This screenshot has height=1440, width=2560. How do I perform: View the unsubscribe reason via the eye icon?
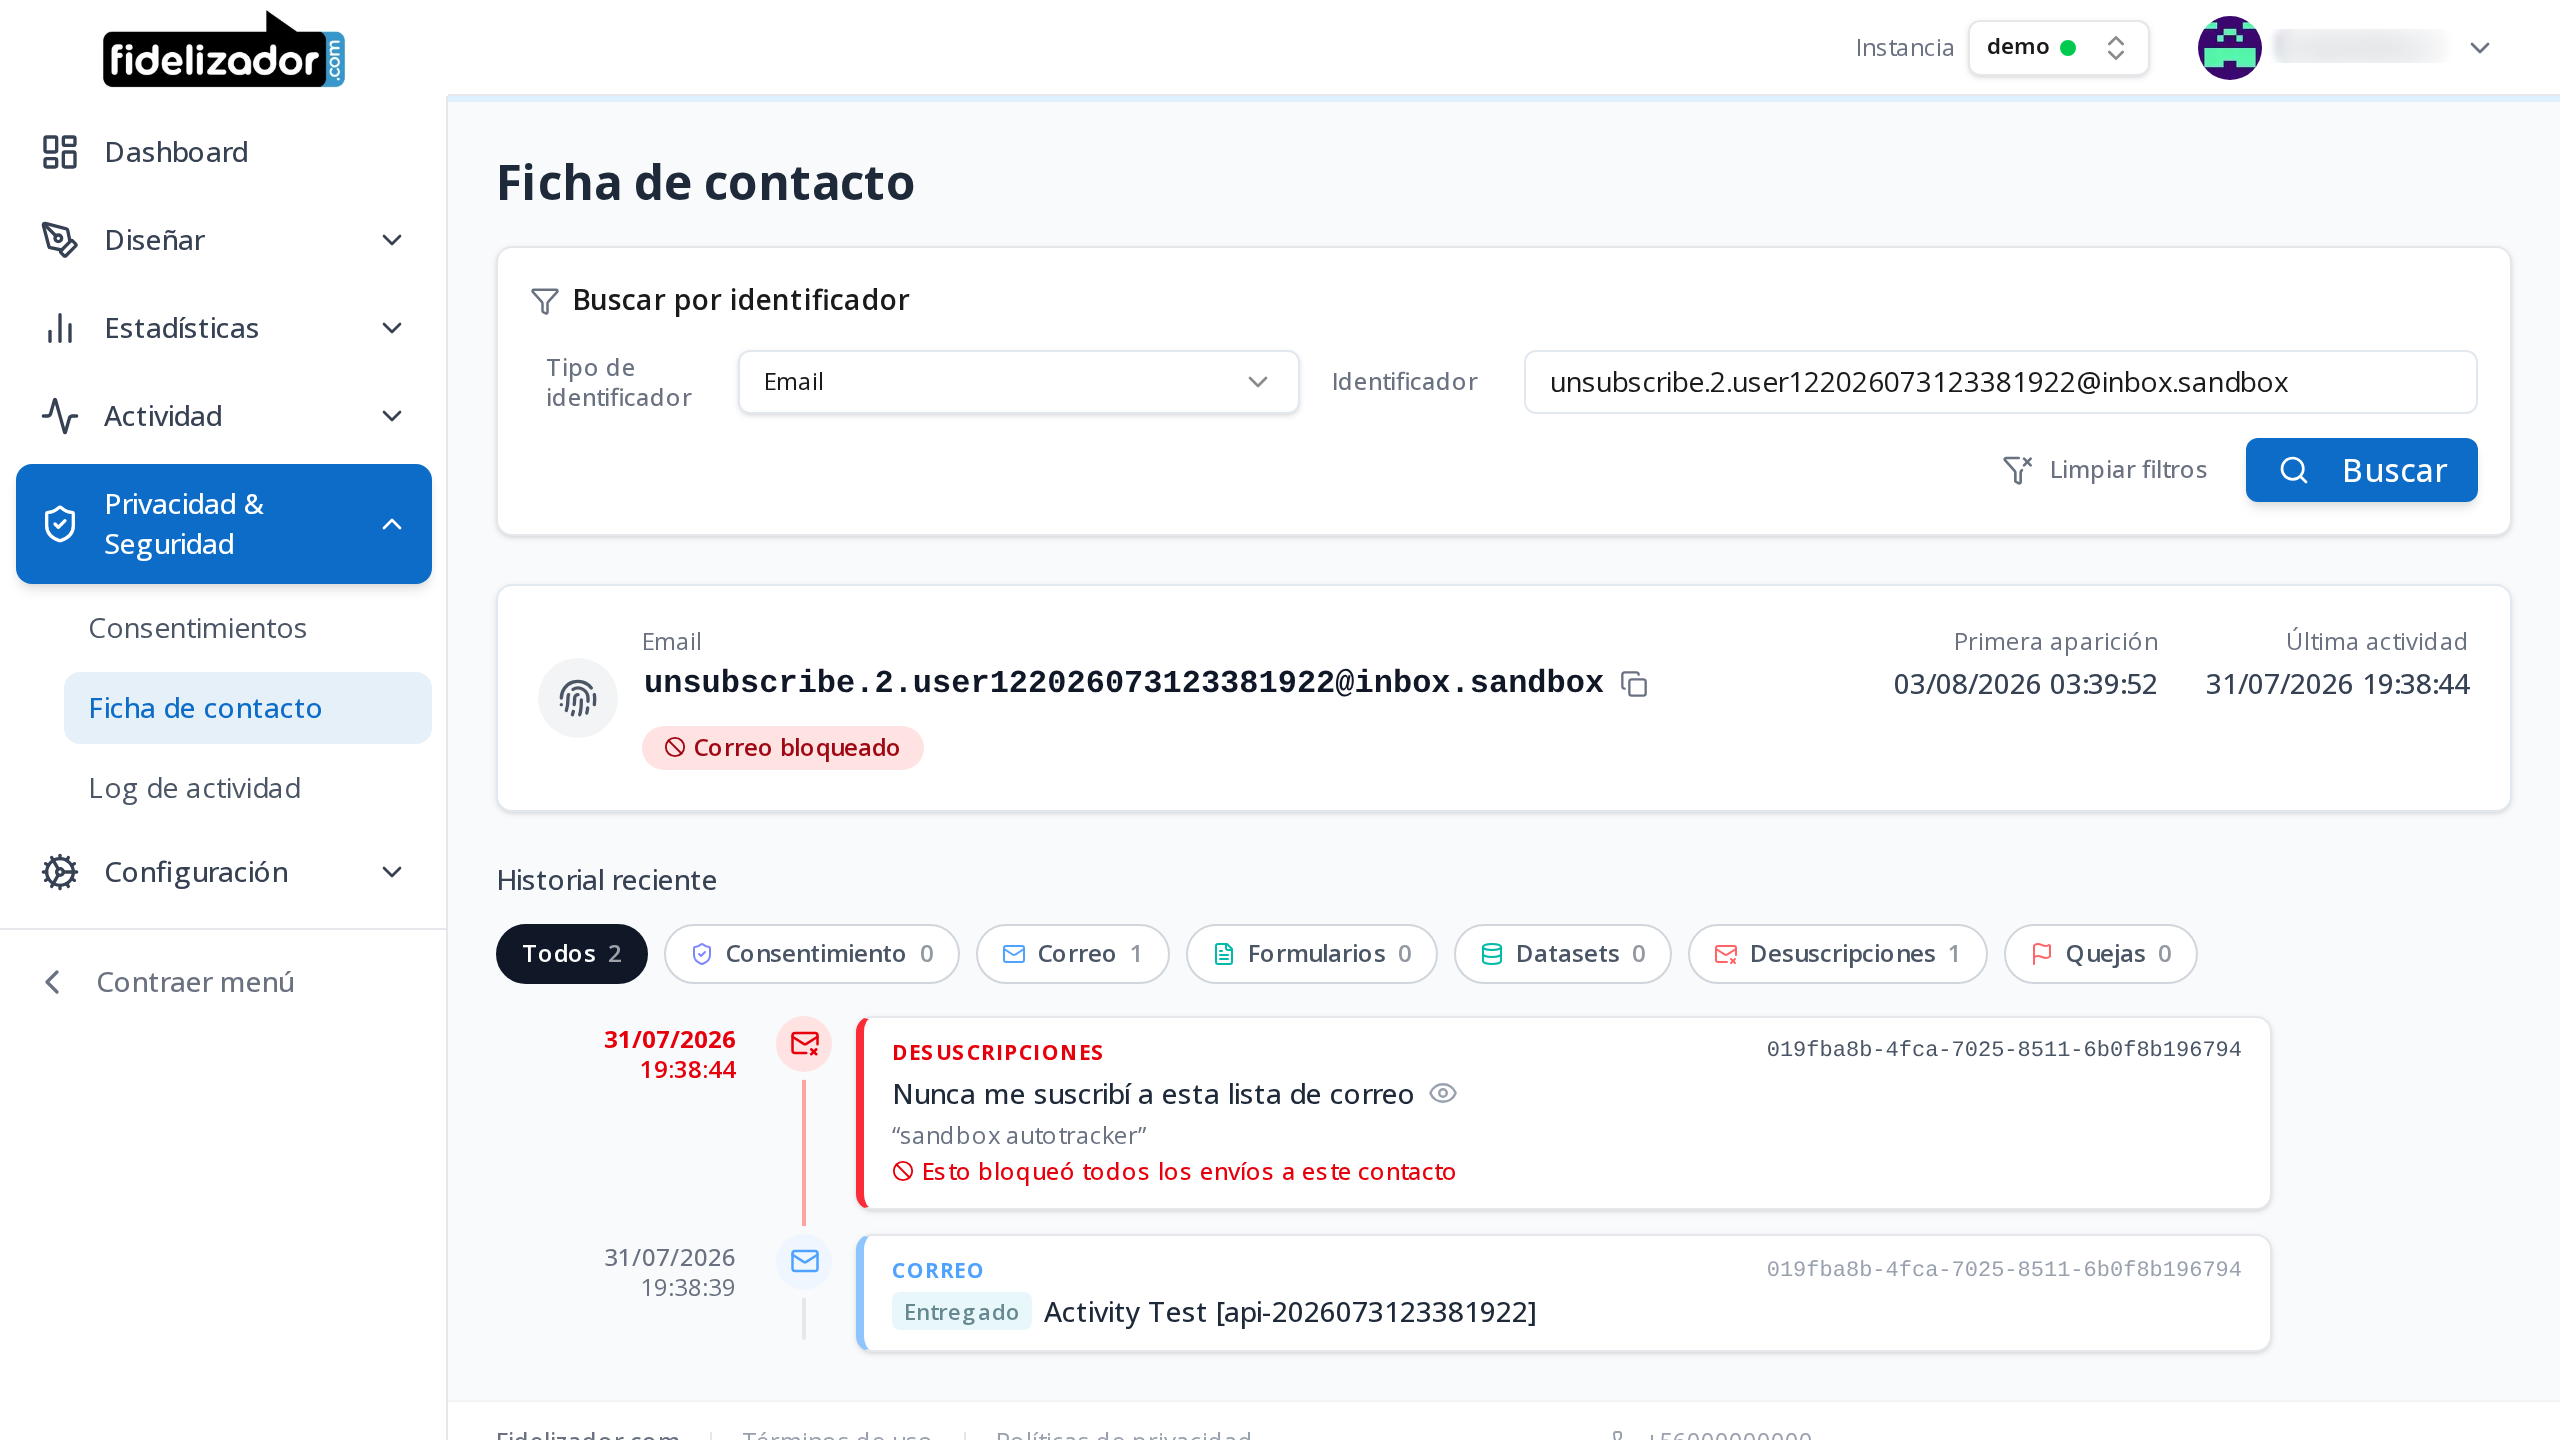tap(1443, 1093)
